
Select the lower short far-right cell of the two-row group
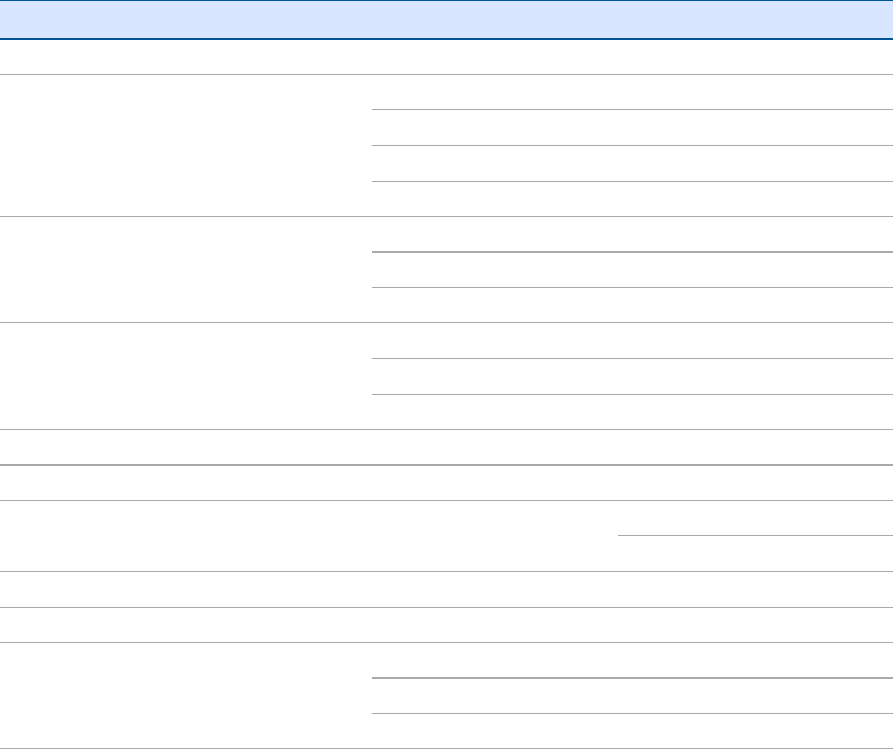pyautogui.click(x=755, y=554)
